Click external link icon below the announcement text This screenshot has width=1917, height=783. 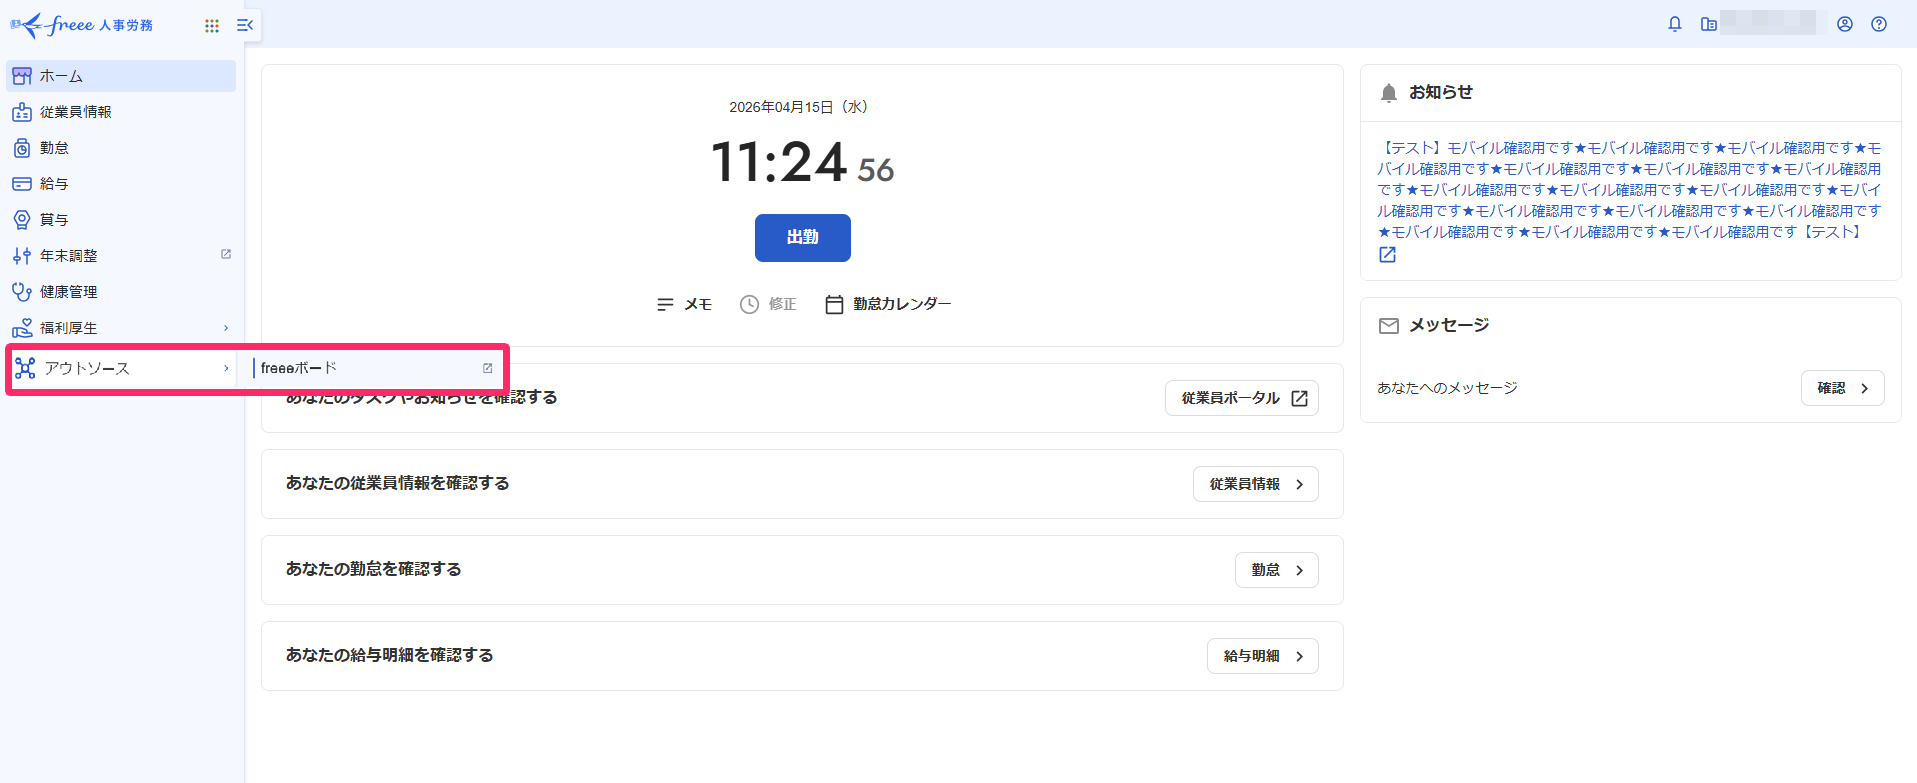[x=1387, y=255]
